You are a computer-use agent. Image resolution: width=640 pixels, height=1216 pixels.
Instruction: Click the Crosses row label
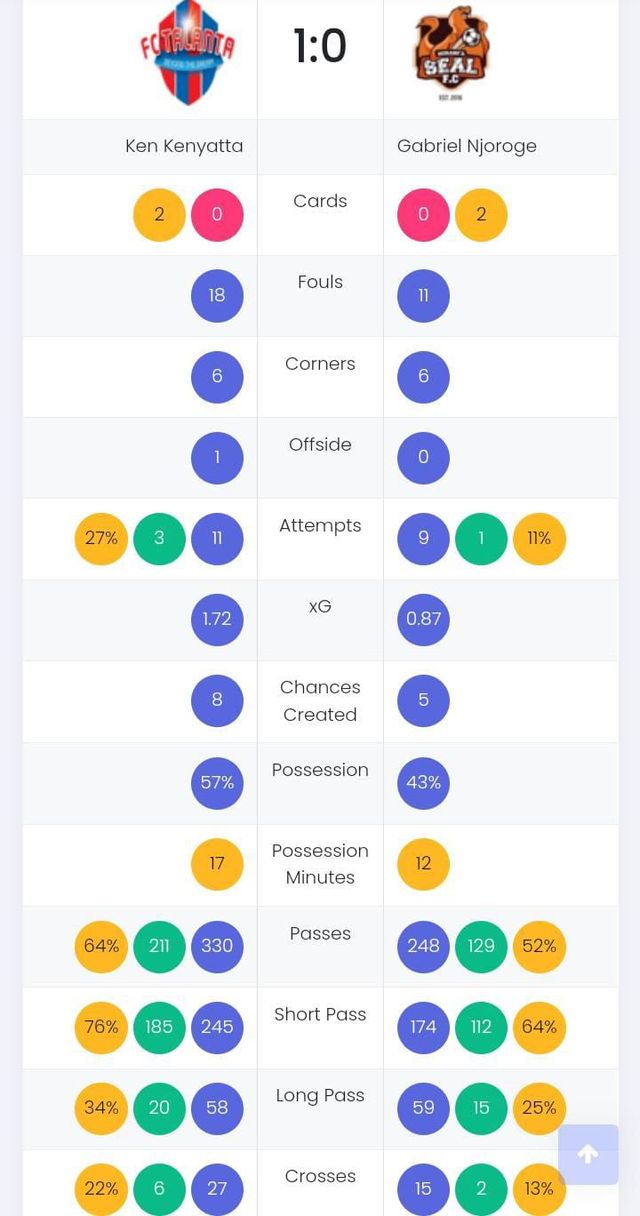(320, 1176)
